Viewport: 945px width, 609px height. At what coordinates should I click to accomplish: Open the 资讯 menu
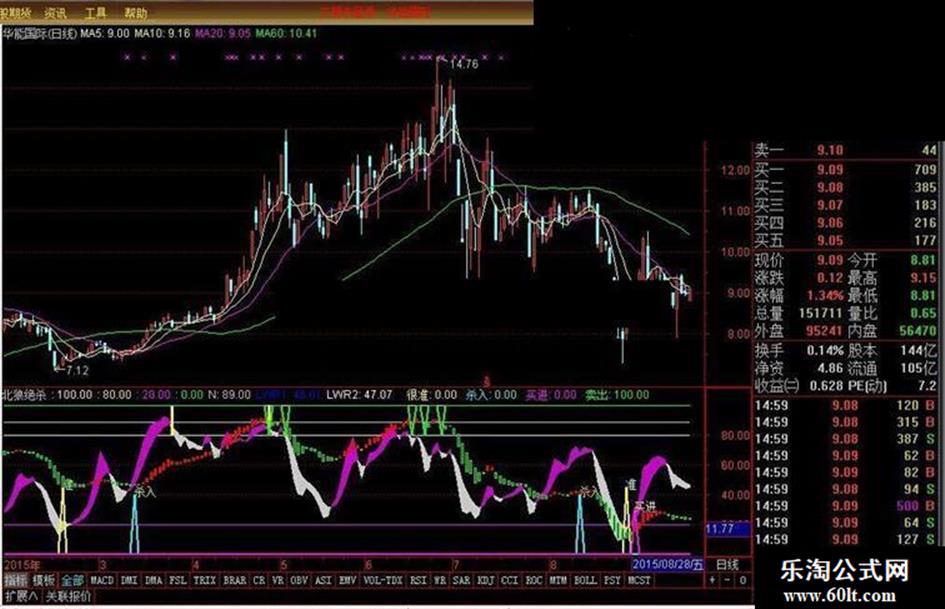(55, 12)
